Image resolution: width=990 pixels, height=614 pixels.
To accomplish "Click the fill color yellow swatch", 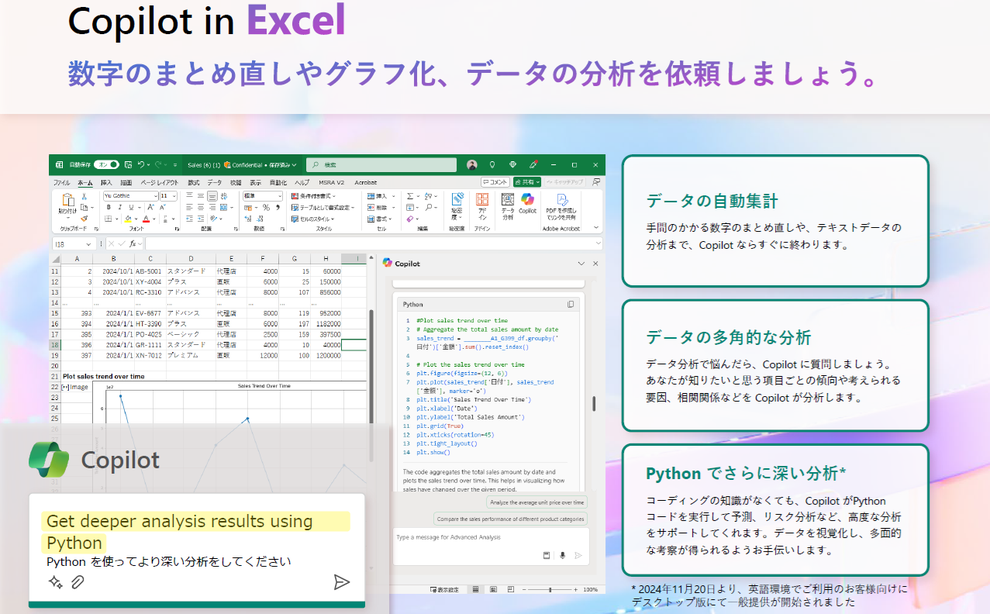I will [x=128, y=219].
